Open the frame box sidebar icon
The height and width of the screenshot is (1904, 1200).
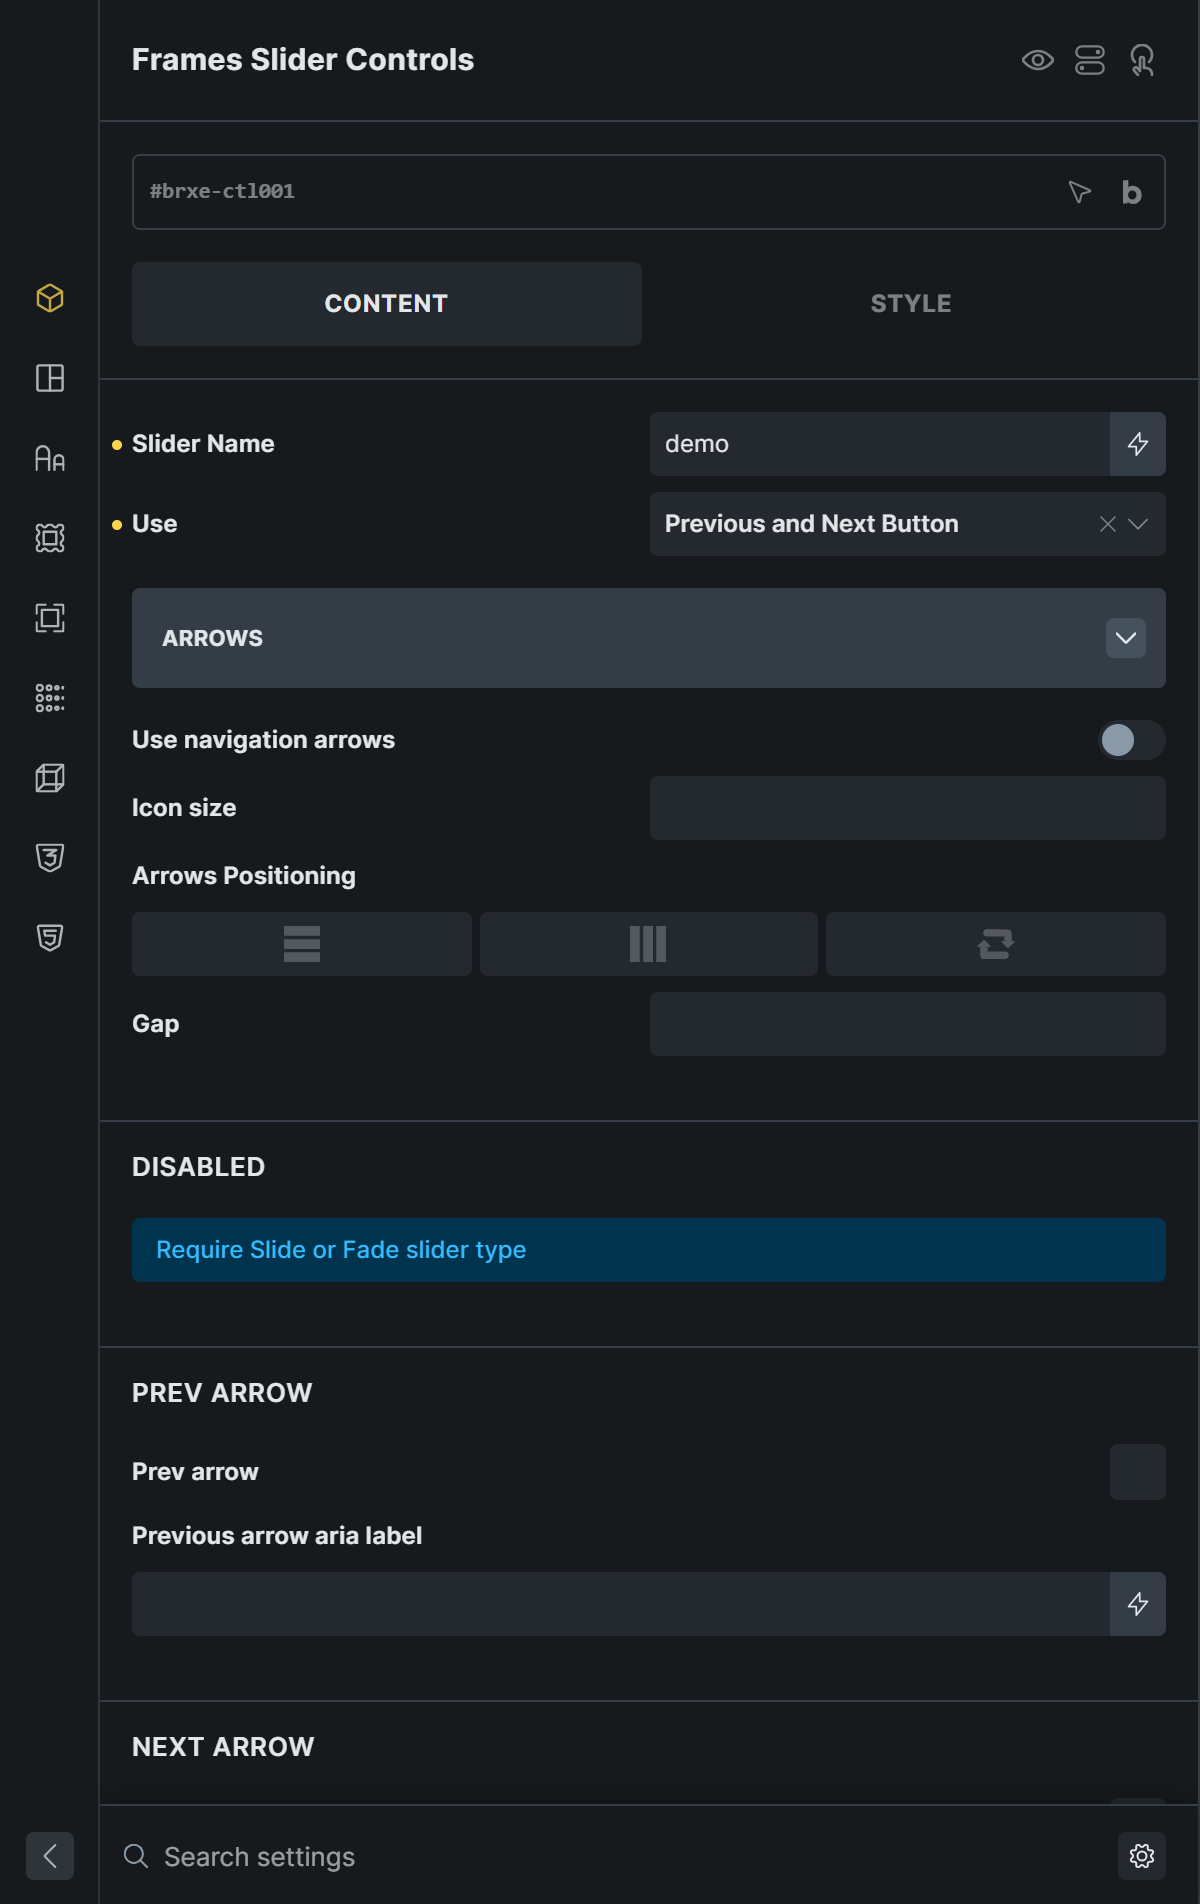pyautogui.click(x=50, y=618)
